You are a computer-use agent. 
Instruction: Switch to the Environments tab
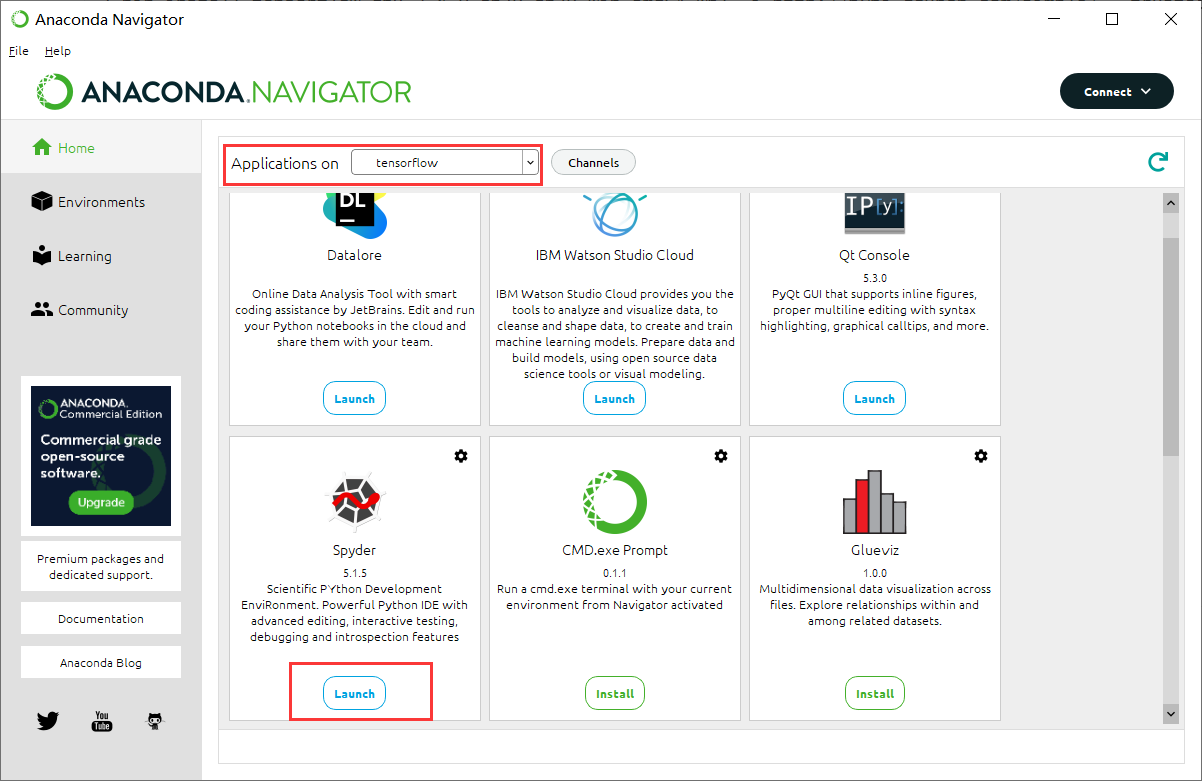[x=101, y=202]
